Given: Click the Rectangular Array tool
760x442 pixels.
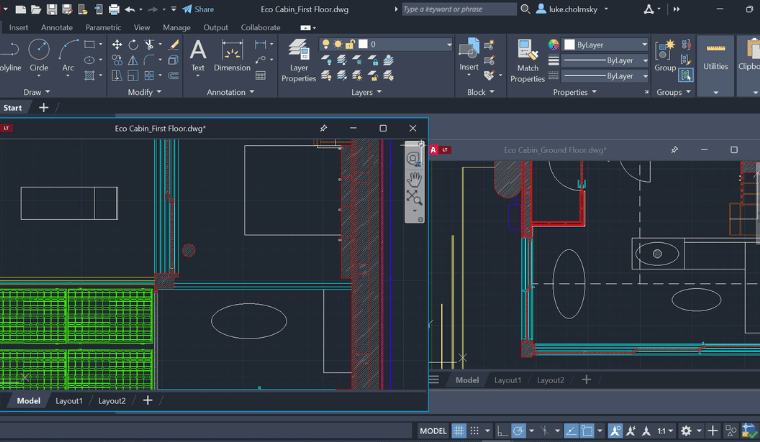Looking at the screenshot, I should [x=149, y=76].
